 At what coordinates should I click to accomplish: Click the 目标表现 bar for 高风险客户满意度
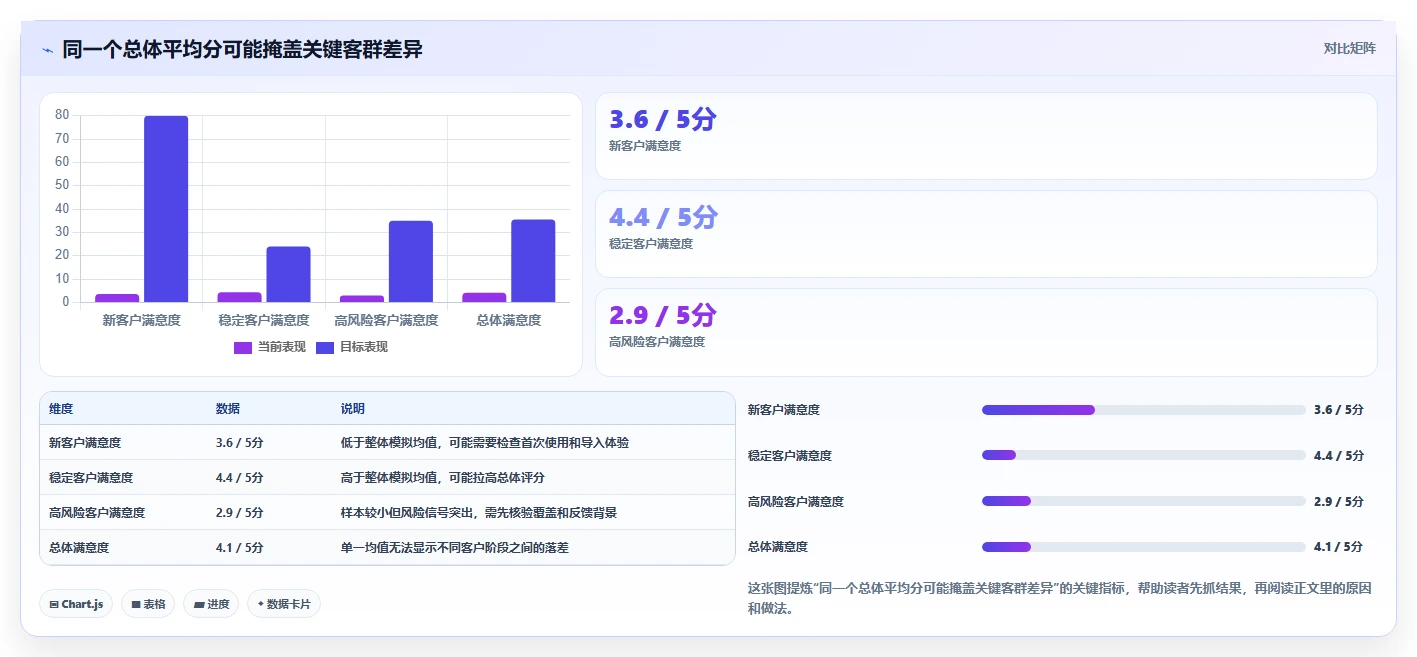click(411, 261)
